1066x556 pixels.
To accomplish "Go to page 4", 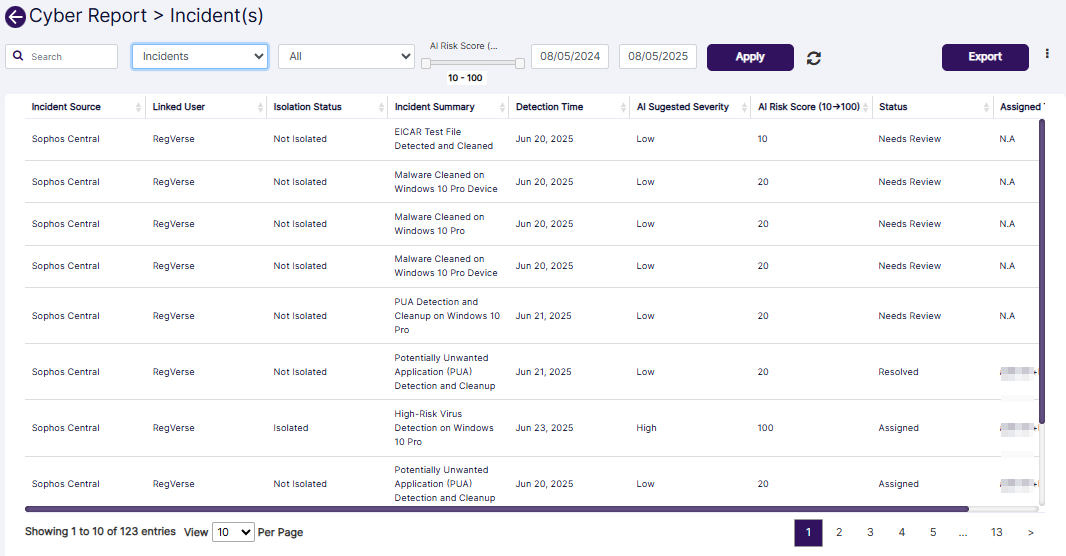I will (901, 533).
